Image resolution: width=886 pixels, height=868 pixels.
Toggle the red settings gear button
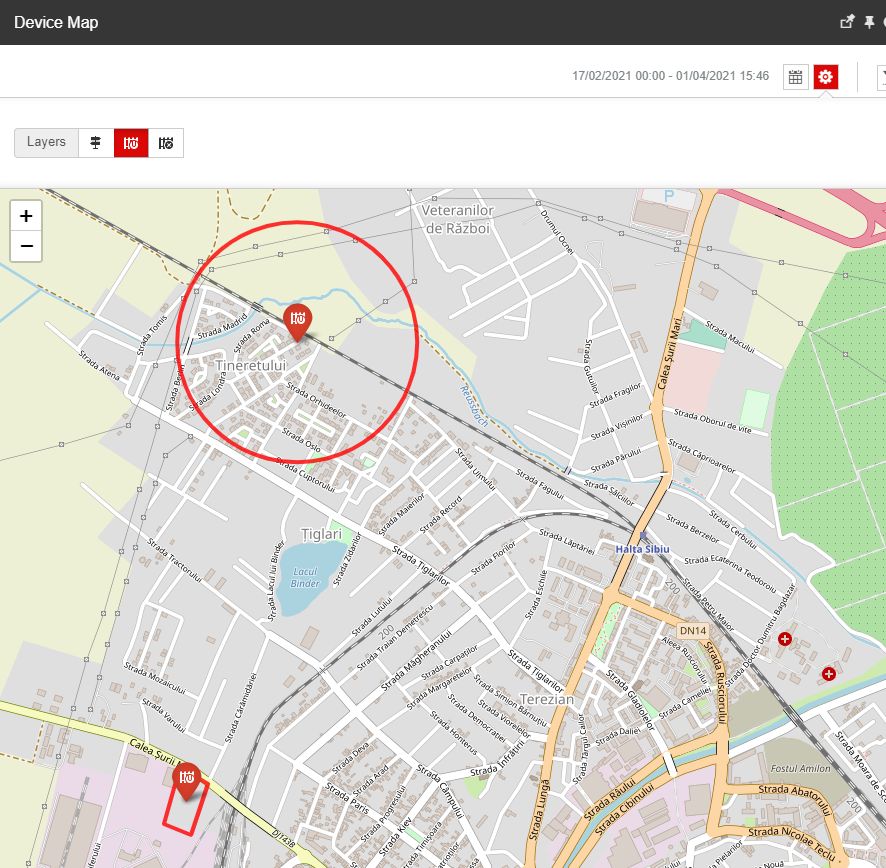pos(826,77)
